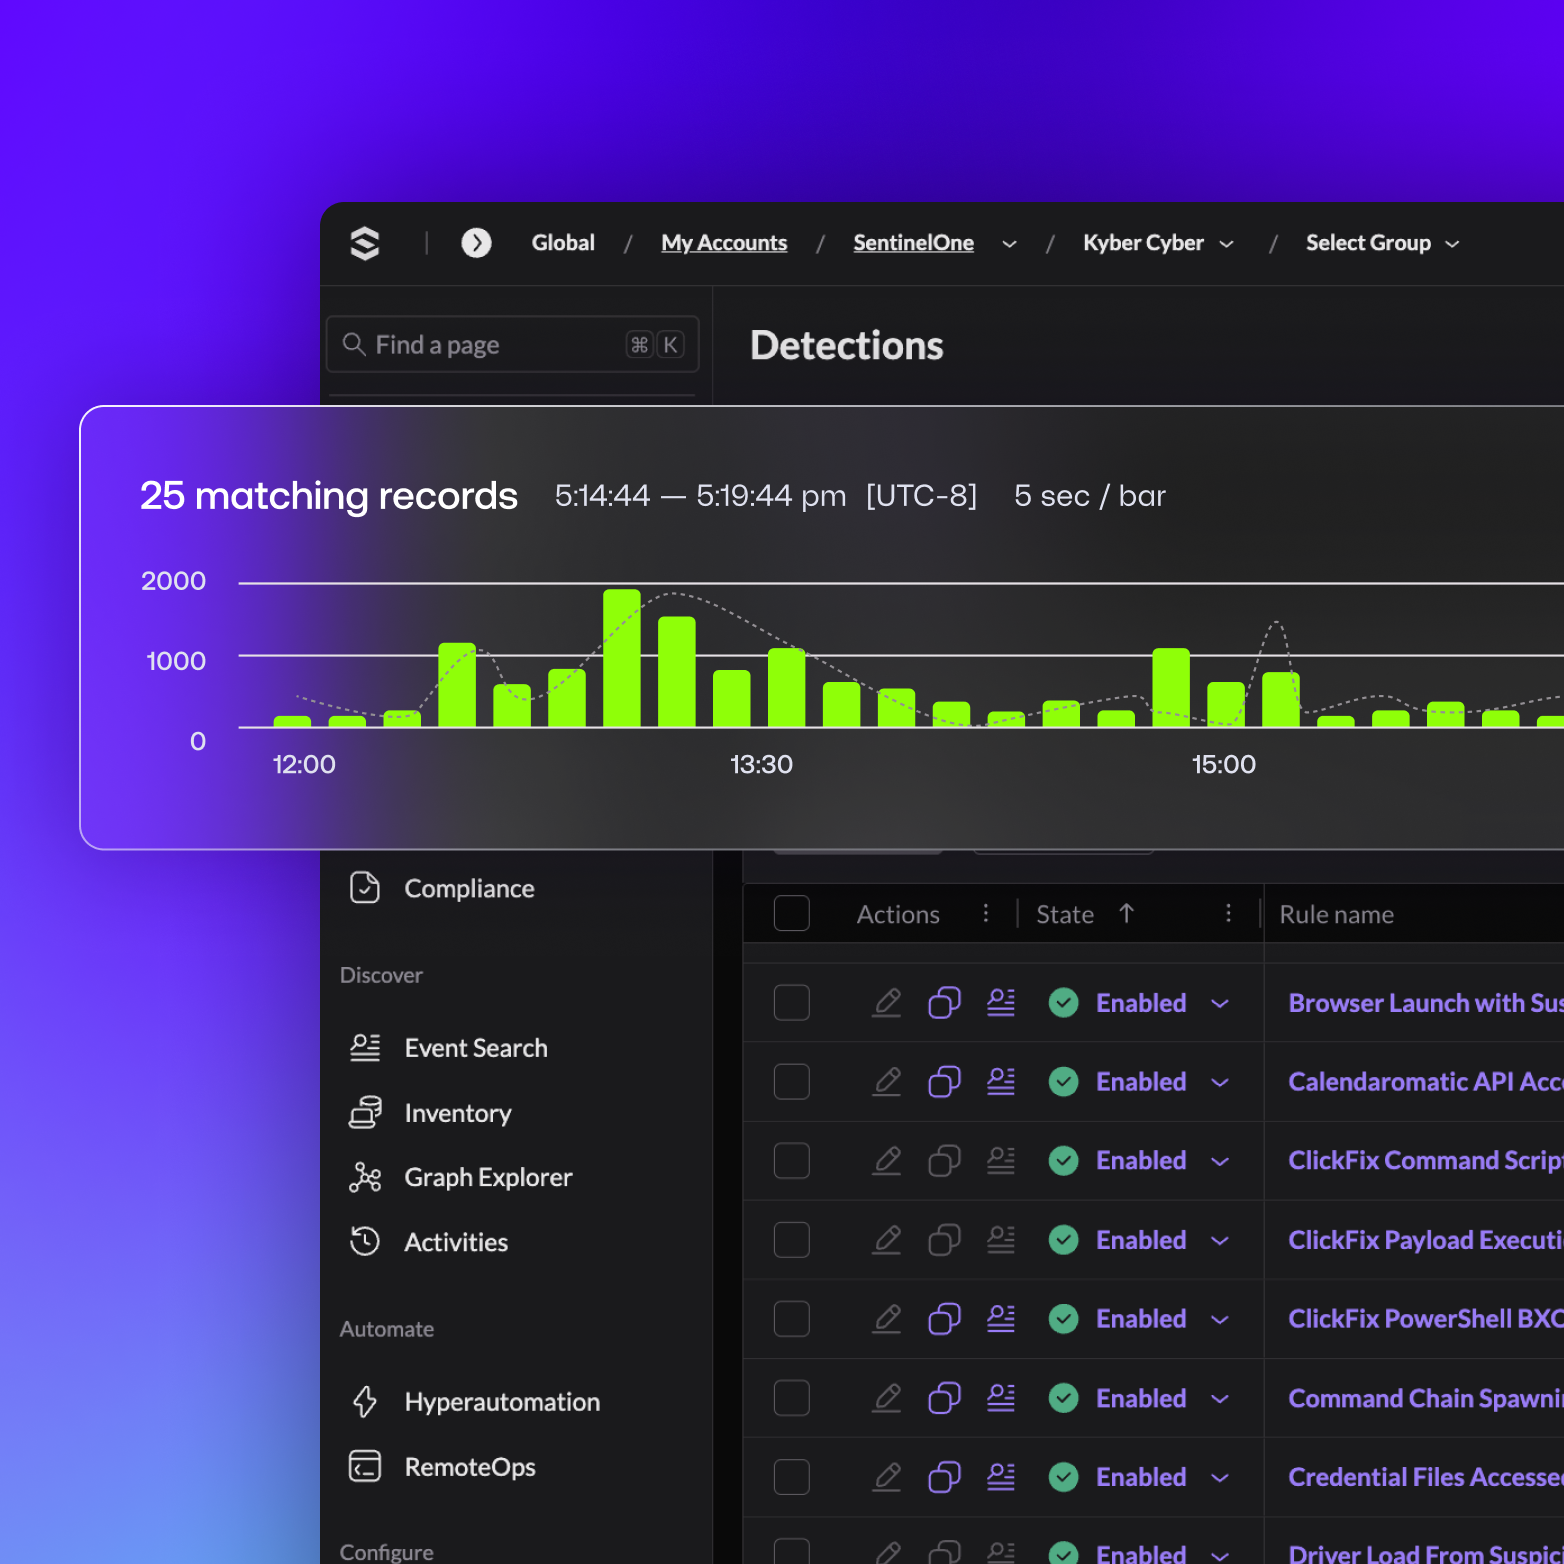Edit the Calendaromatic API rule
This screenshot has width=1564, height=1564.
(887, 1081)
